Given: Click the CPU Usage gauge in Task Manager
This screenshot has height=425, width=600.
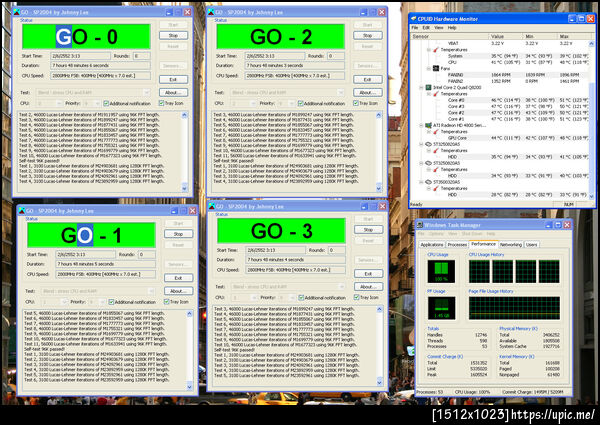Looking at the screenshot, I should 441,271.
